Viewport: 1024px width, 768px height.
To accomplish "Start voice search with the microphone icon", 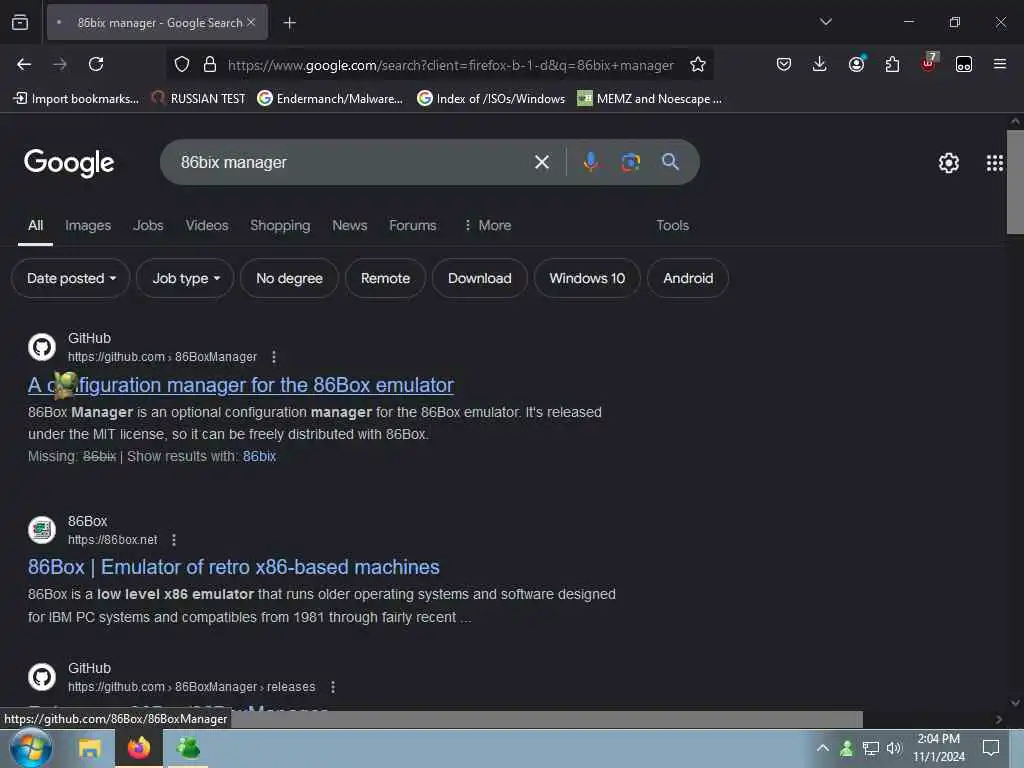I will (x=590, y=162).
